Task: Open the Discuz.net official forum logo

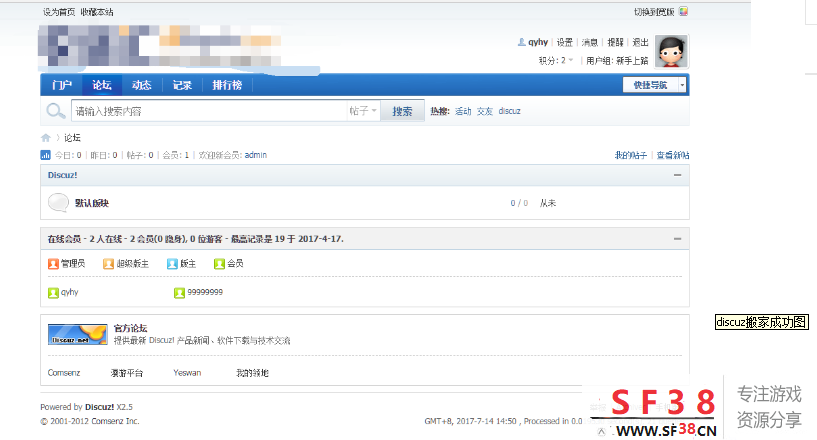Action: tap(77, 334)
